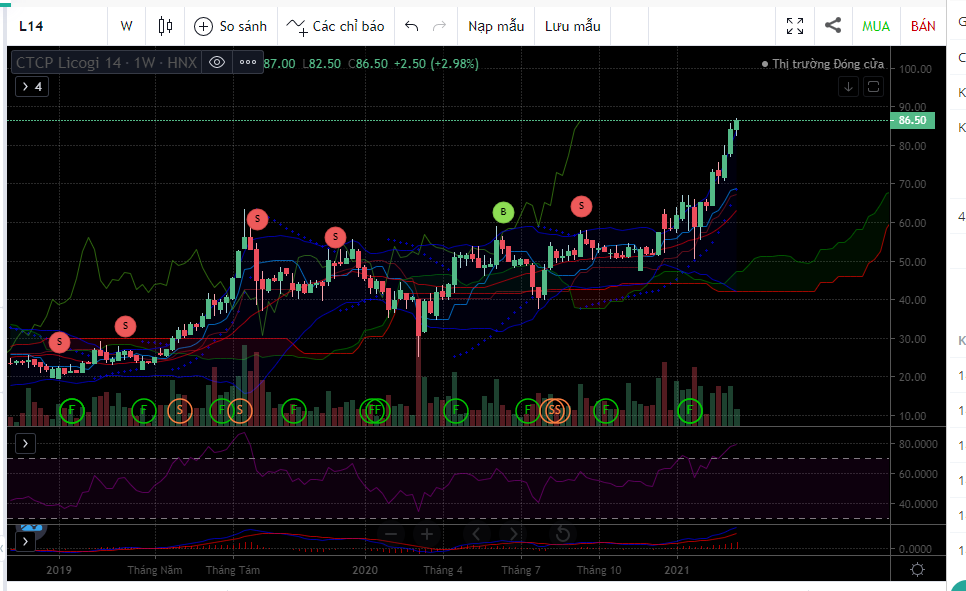Click the So sánh compare button
The width and height of the screenshot is (966, 591).
[230, 26]
